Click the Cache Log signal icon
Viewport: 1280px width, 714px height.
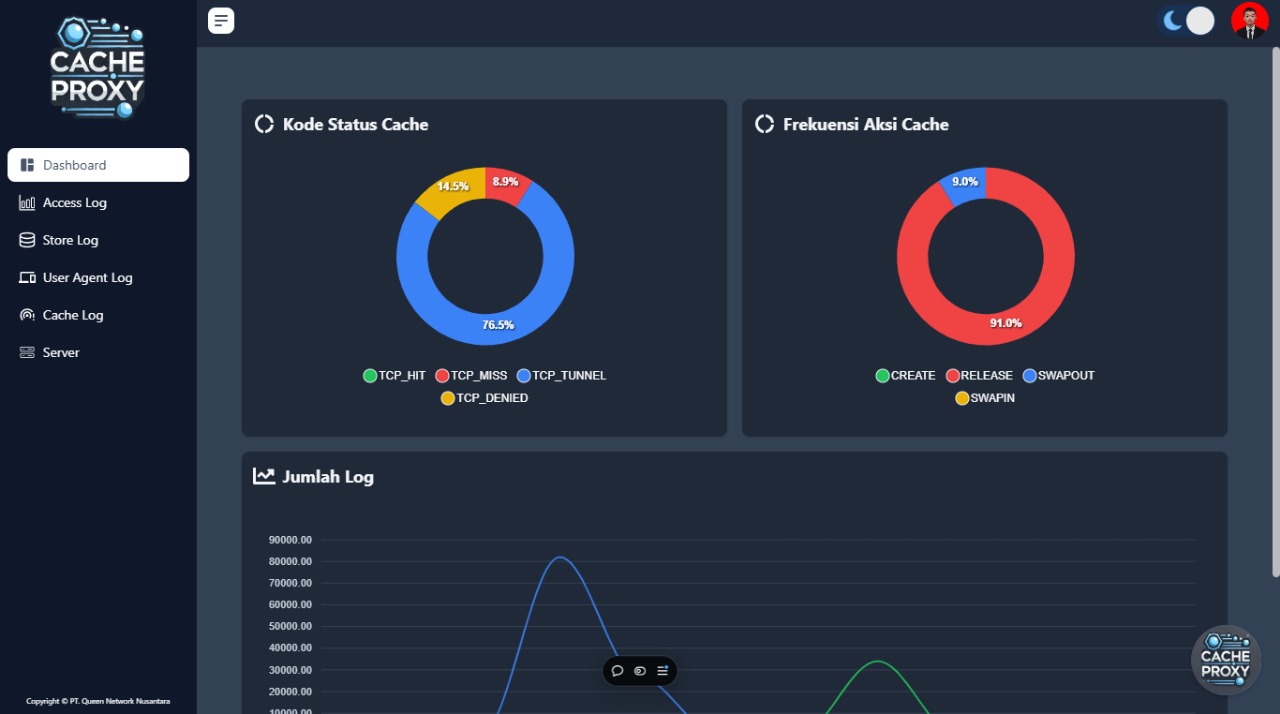coord(27,315)
